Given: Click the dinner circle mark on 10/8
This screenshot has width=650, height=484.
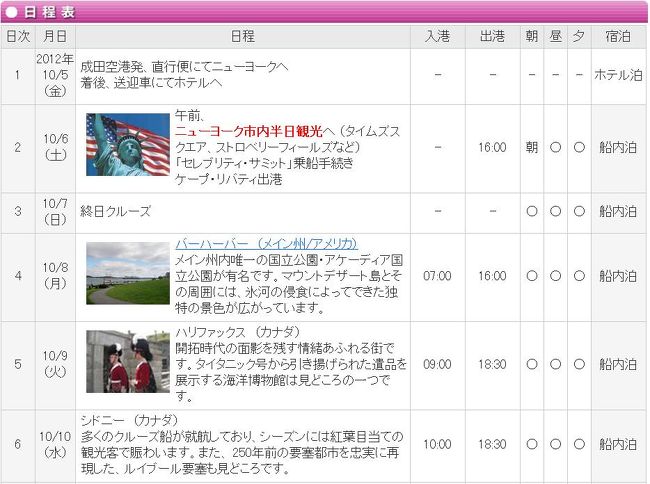Looking at the screenshot, I should point(579,276).
